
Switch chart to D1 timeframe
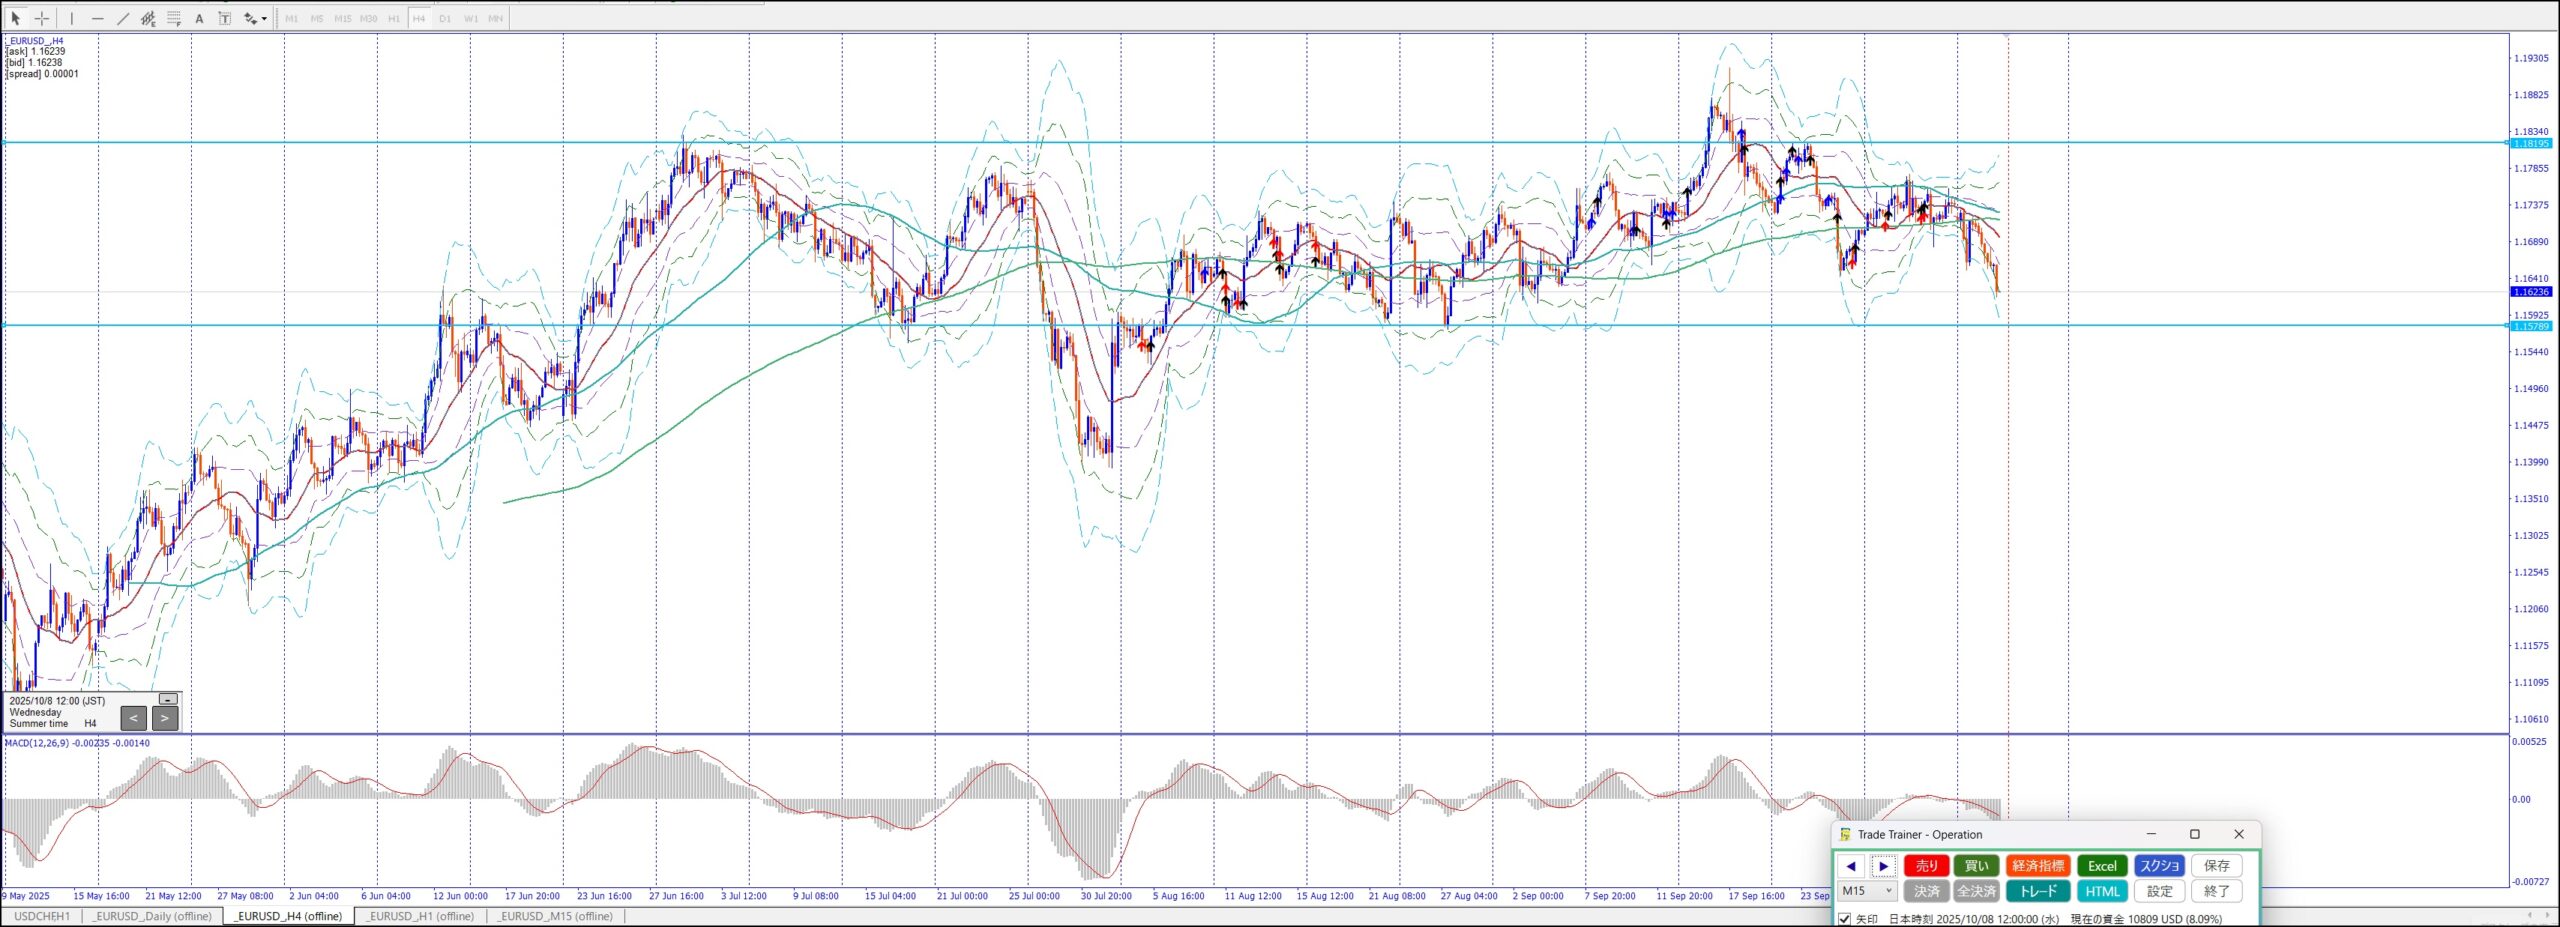click(445, 18)
